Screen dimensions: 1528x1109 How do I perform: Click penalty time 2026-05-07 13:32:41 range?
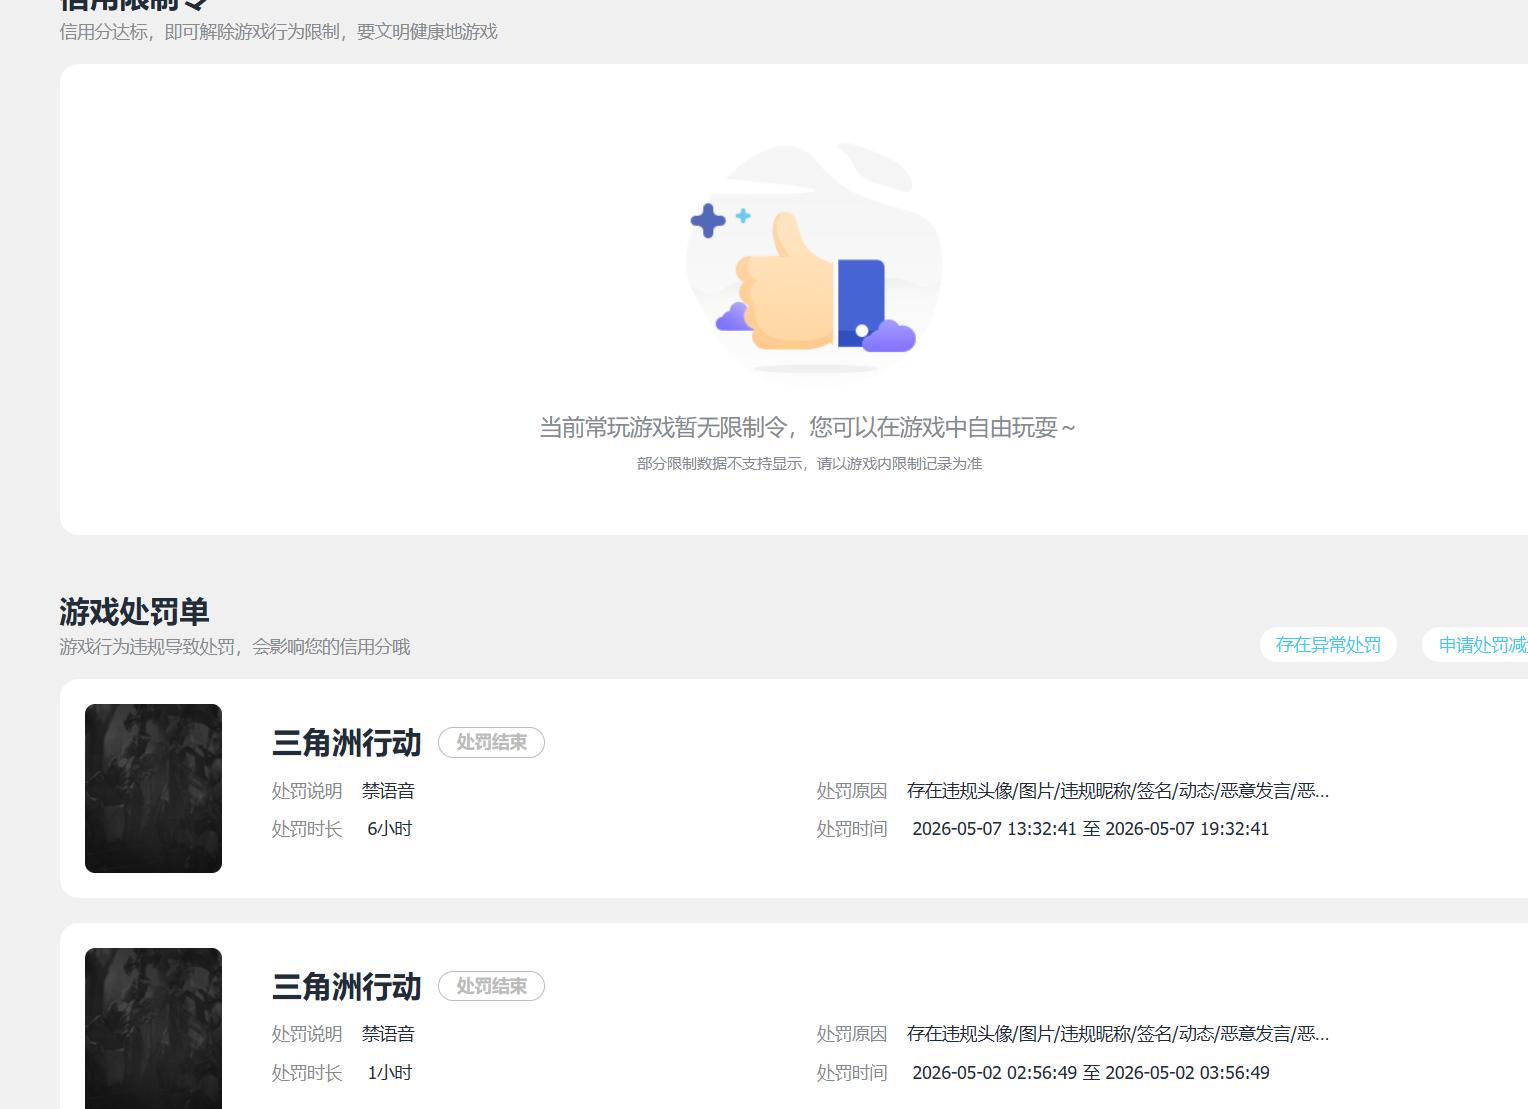[x=1091, y=829]
